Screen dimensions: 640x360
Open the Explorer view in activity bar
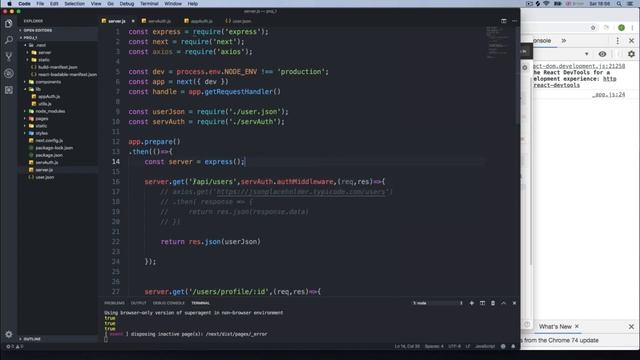point(9,24)
